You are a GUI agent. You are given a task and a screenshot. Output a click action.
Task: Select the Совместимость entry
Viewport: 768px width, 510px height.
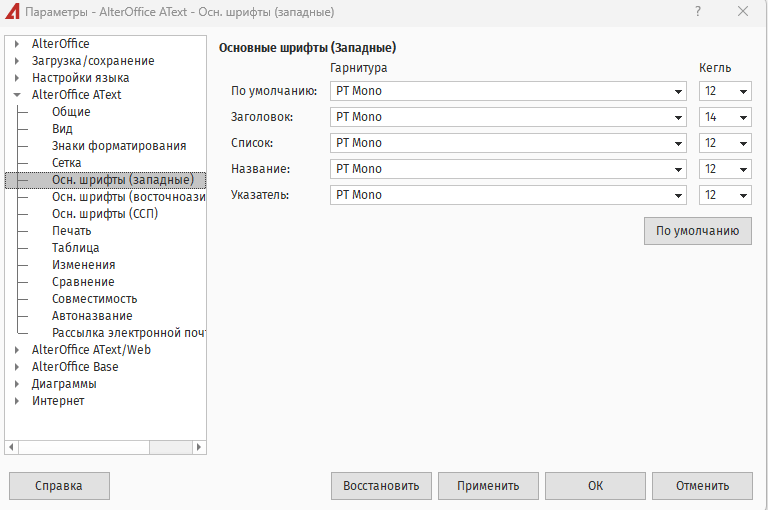(x=94, y=299)
